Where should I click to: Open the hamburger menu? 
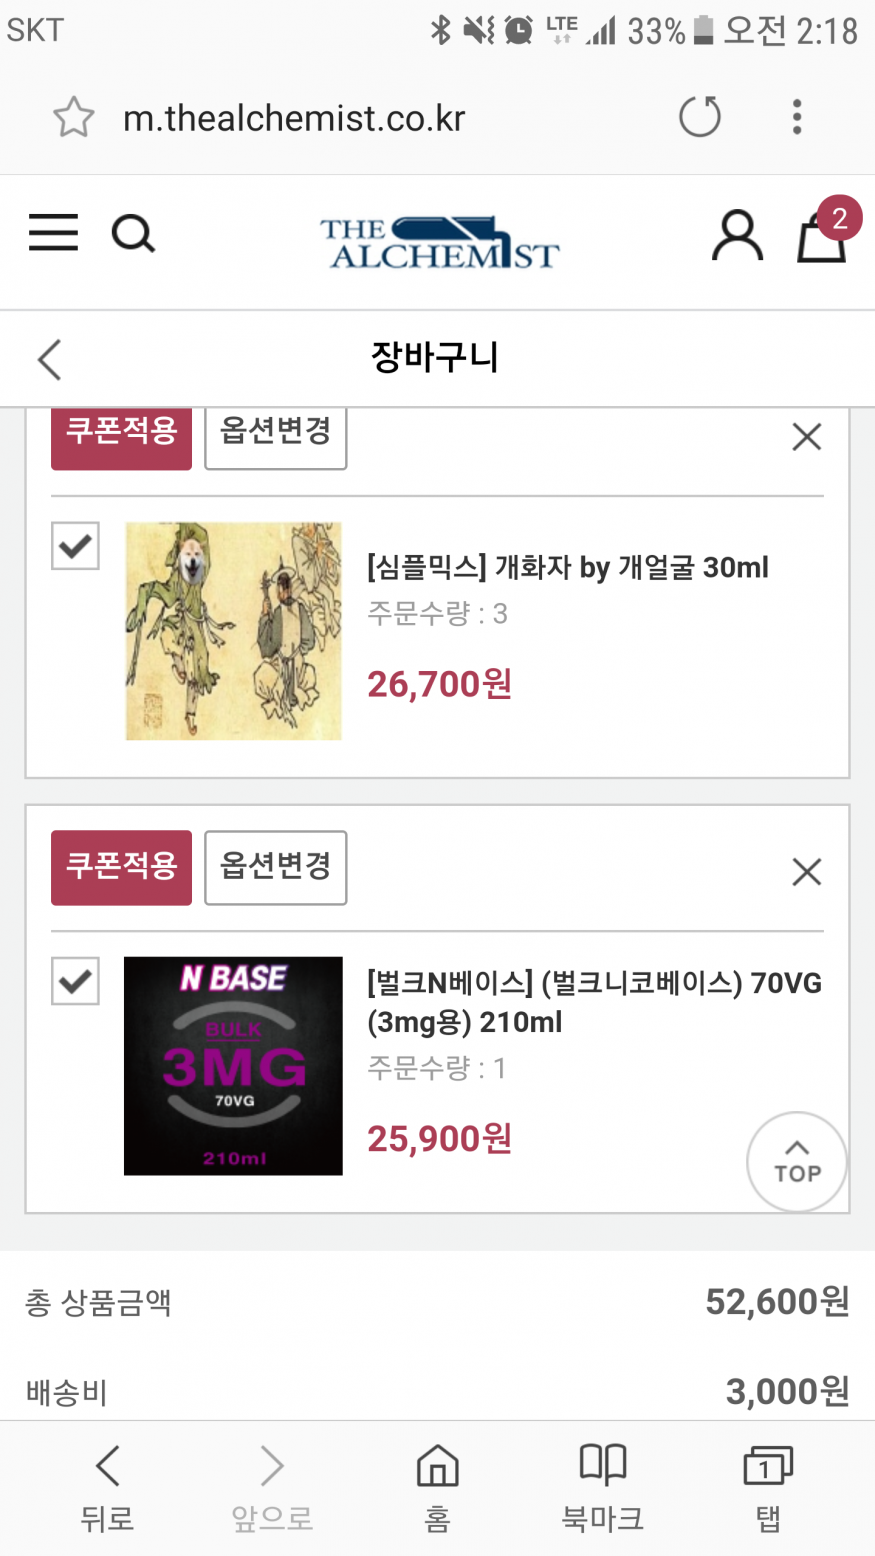pos(53,233)
